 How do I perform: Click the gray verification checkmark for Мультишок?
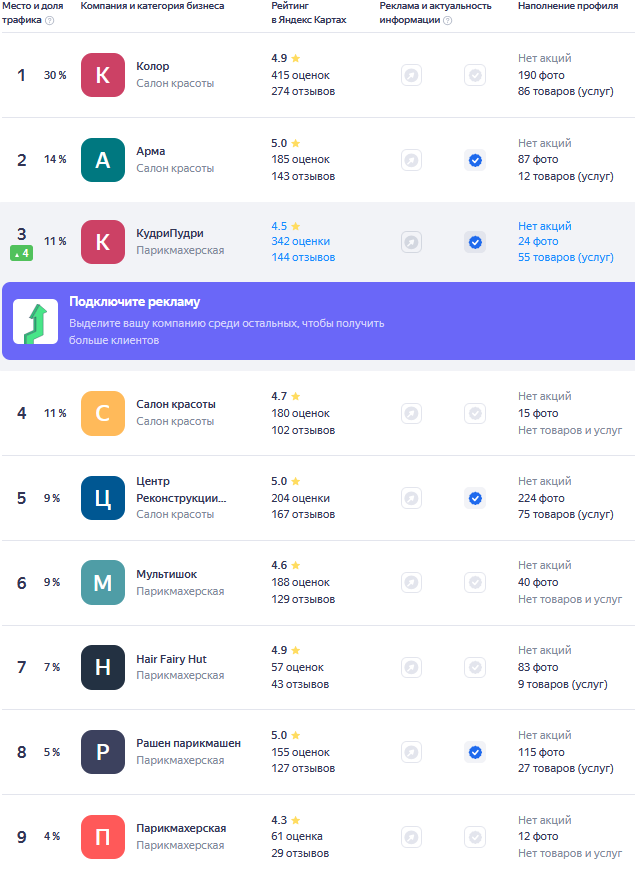475,583
